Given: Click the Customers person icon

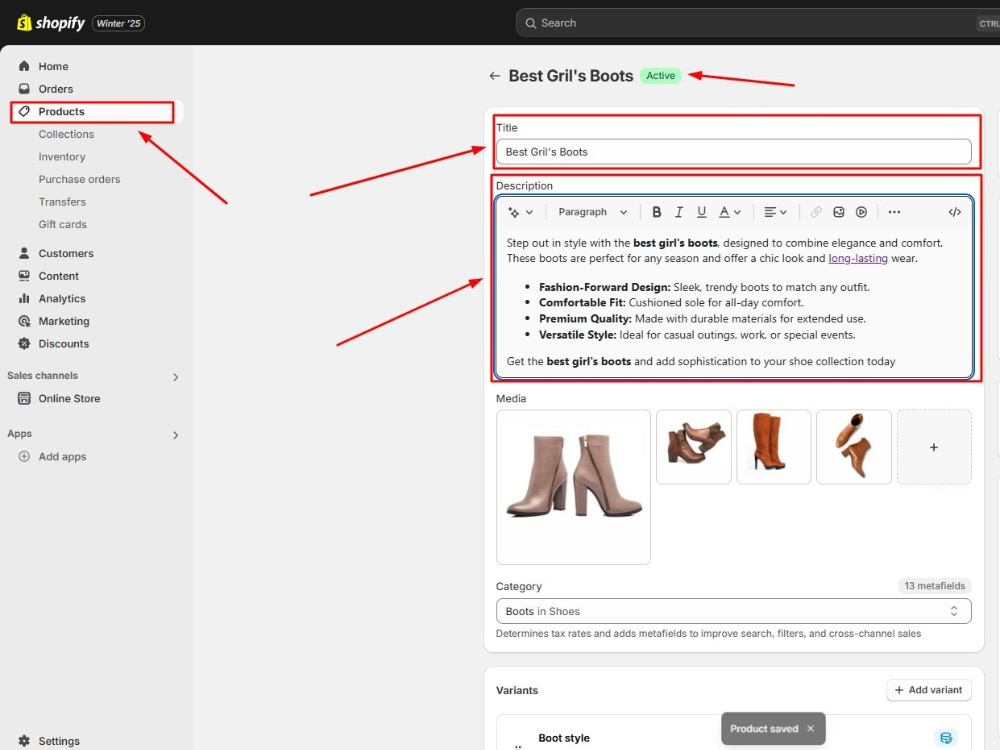Looking at the screenshot, I should [x=24, y=253].
